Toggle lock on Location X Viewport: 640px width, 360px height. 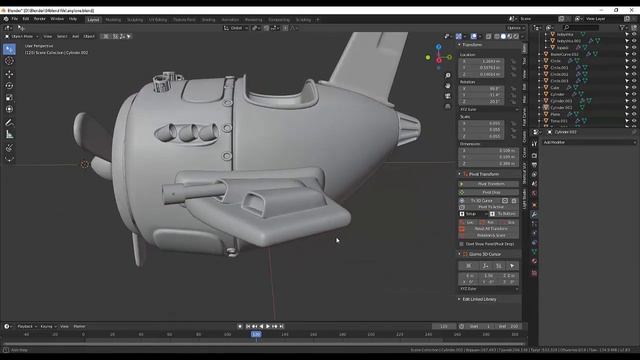click(513, 61)
